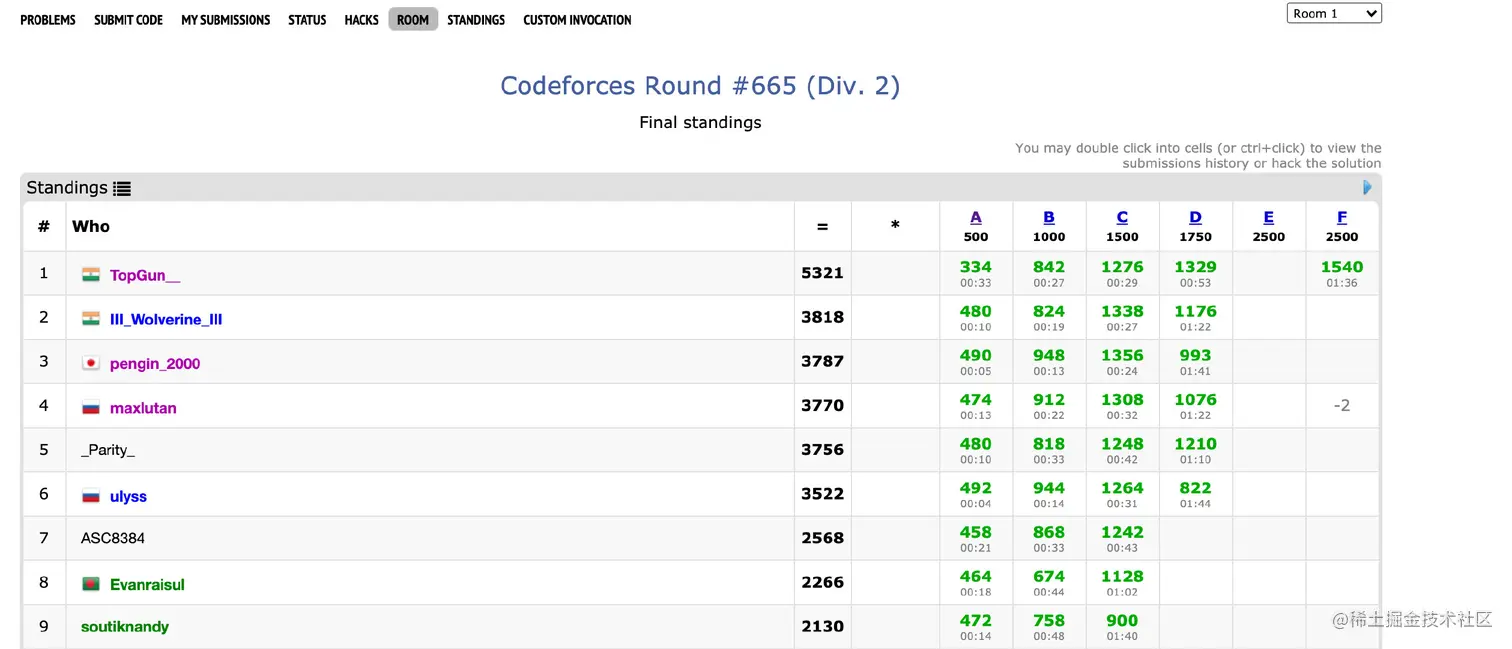This screenshot has width=1512, height=649.
Task: Click the * hacks column header
Action: pos(895,226)
